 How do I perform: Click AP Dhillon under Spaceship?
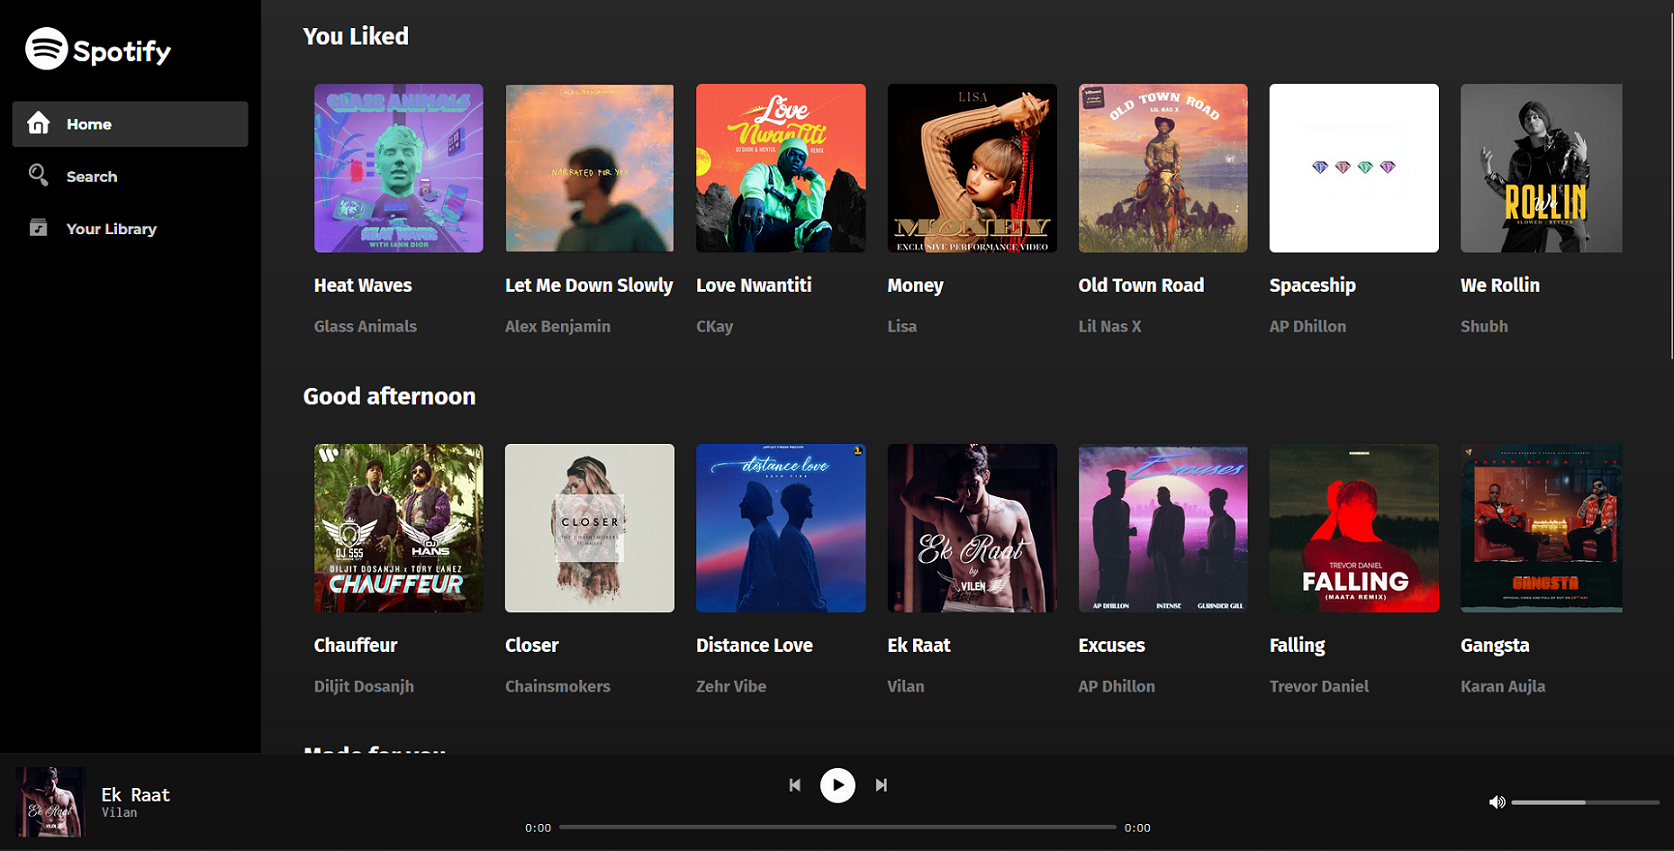click(1307, 326)
